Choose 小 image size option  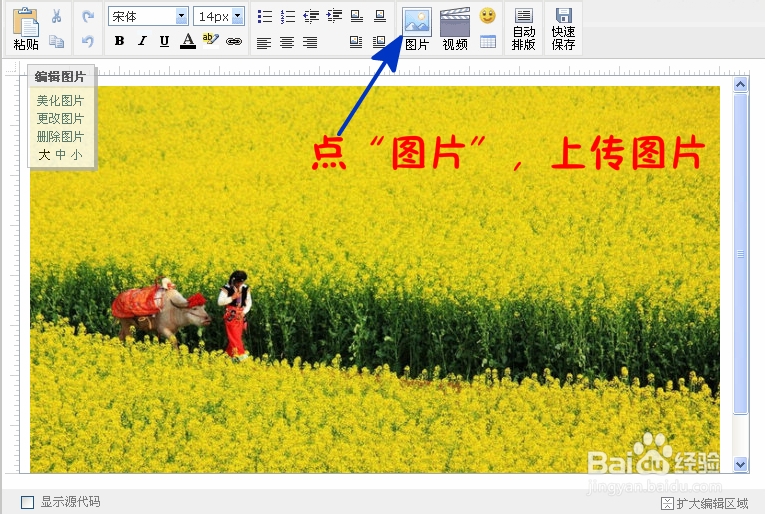click(77, 155)
